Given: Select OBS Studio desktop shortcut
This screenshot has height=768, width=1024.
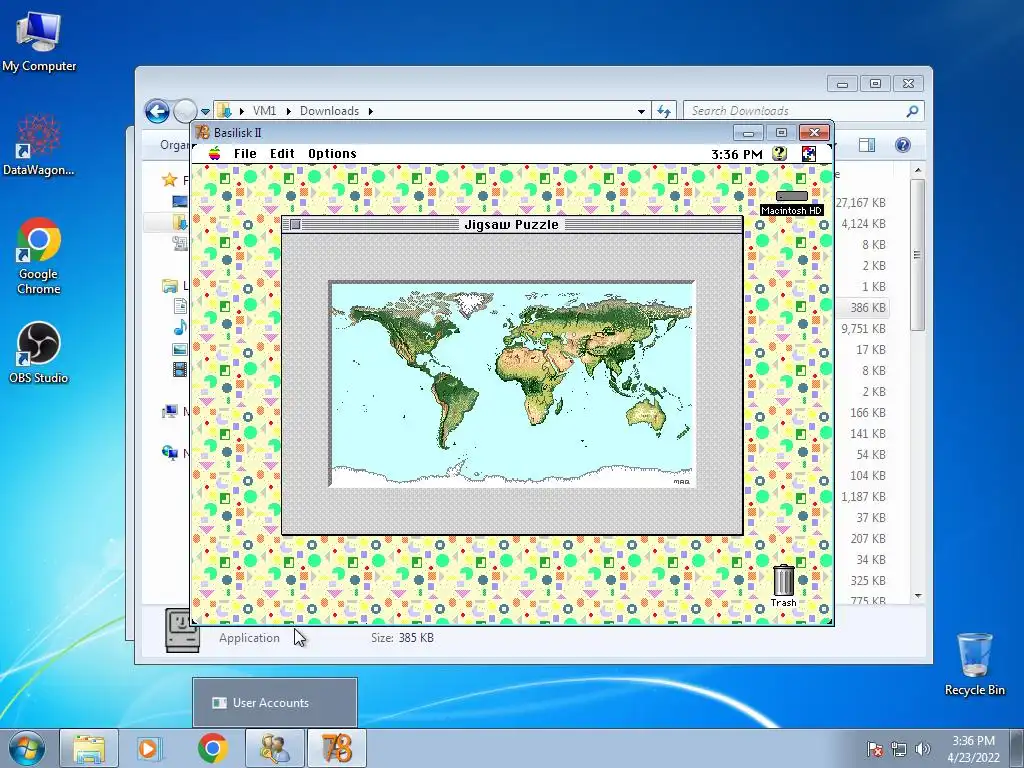Looking at the screenshot, I should coord(39,353).
